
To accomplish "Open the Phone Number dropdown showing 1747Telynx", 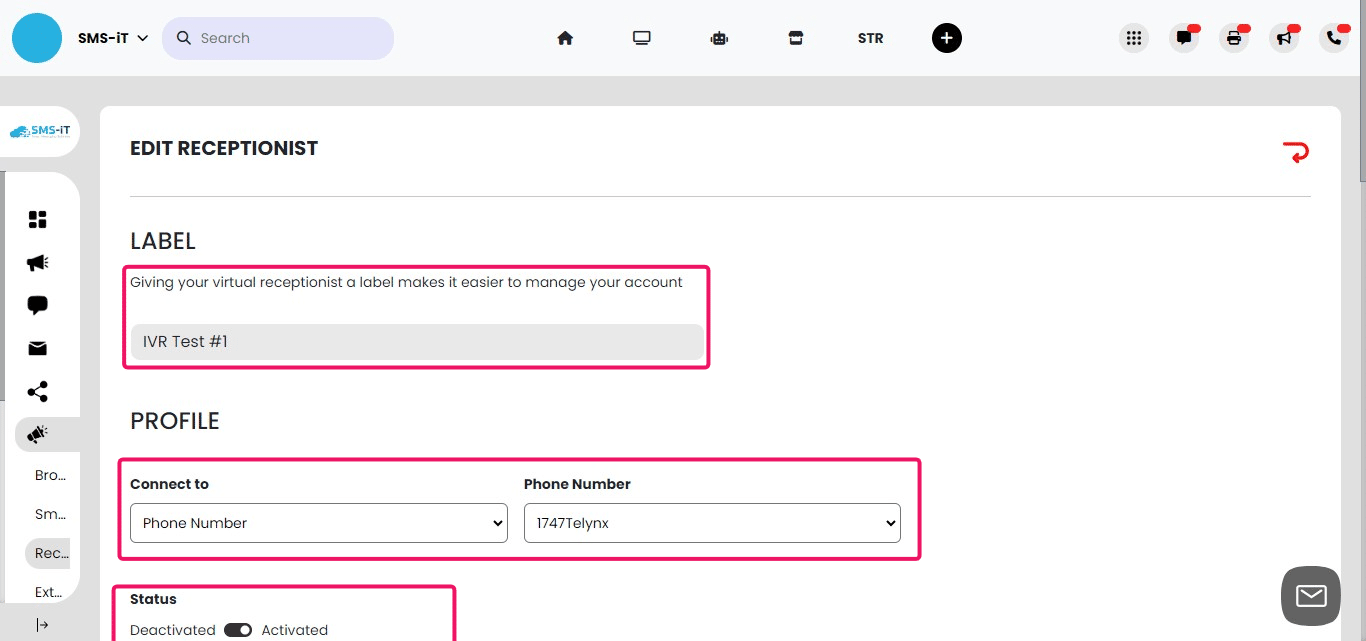I will click(x=712, y=522).
